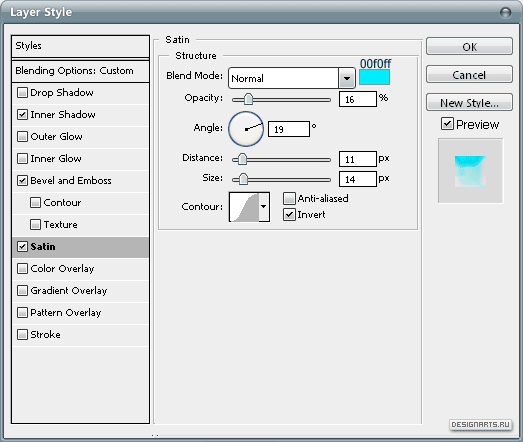The width and height of the screenshot is (523, 442).
Task: Toggle the Preview checkbox
Action: coord(447,124)
